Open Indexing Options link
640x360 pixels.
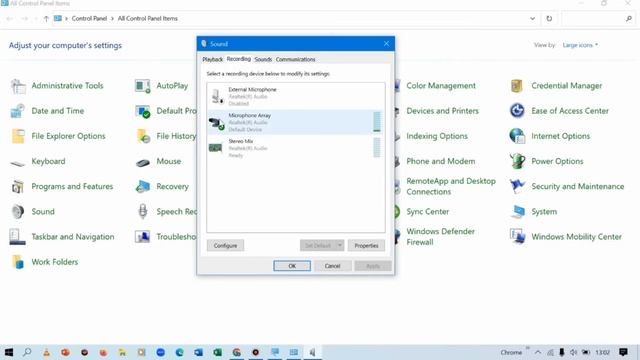click(437, 136)
